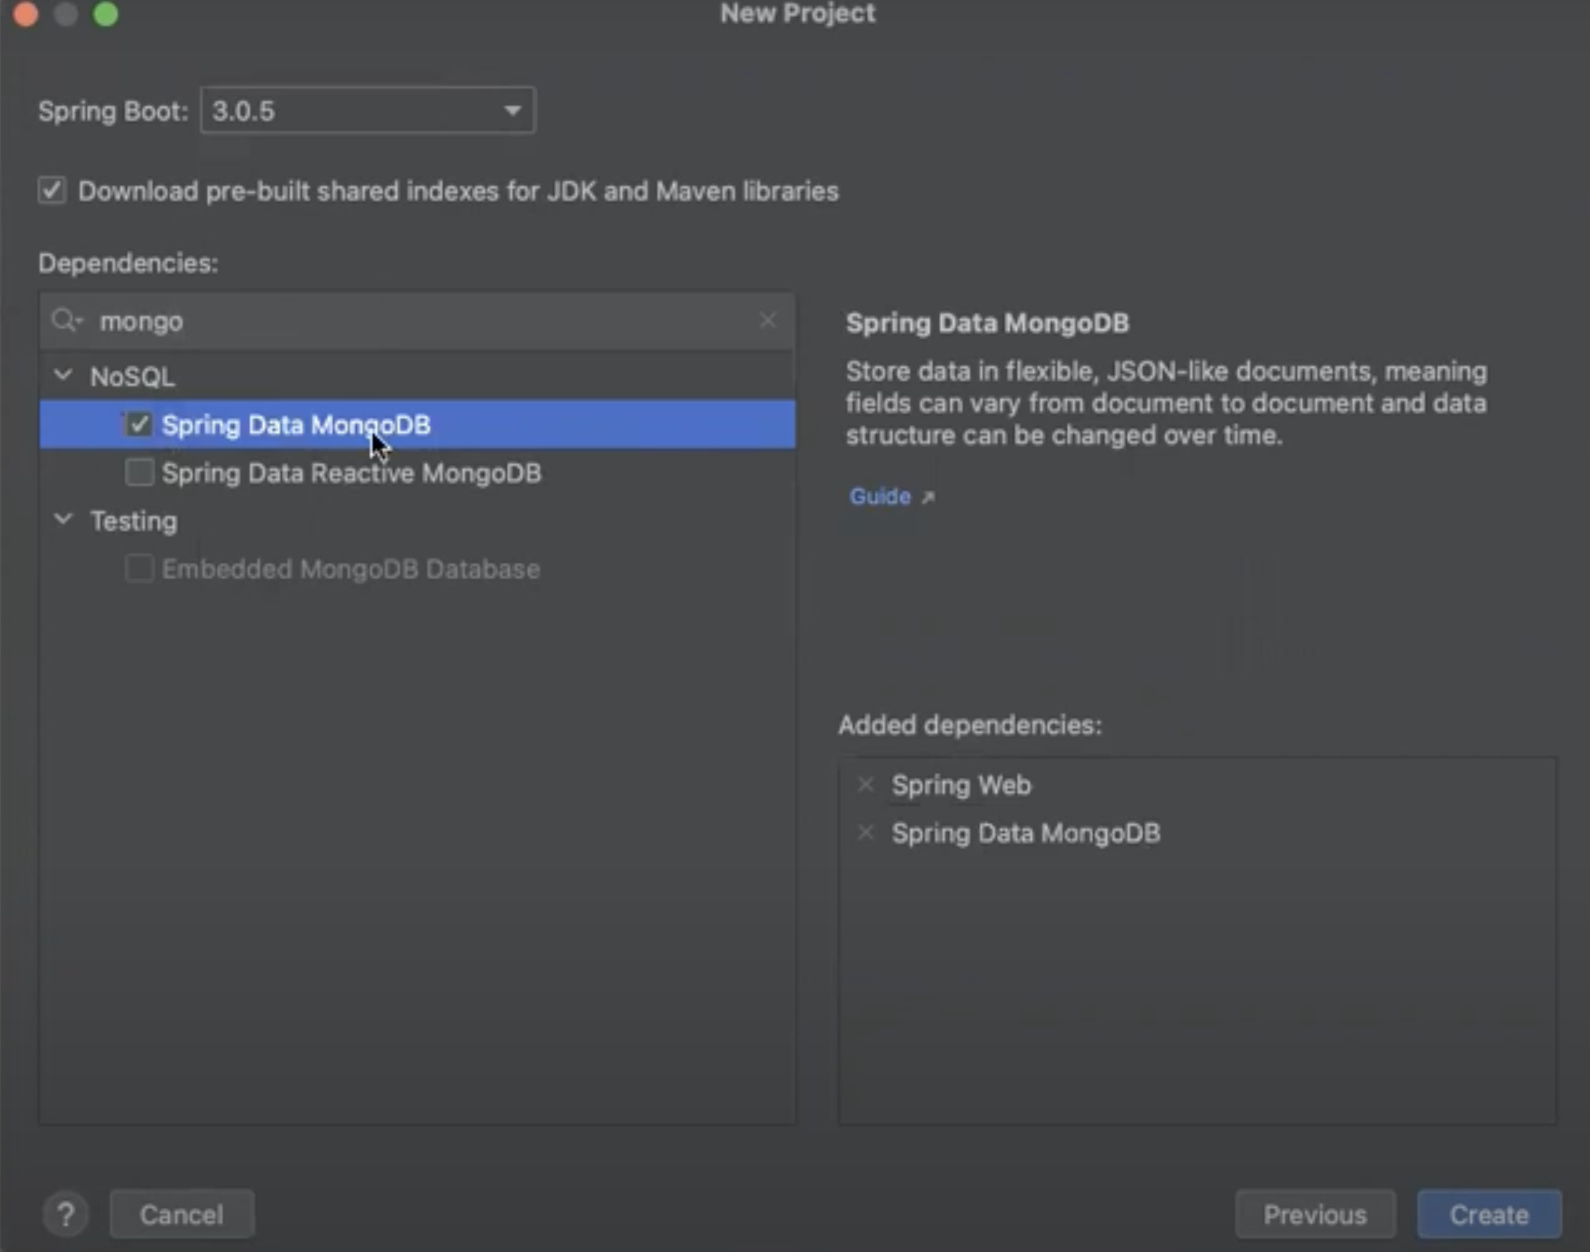Check the Embedded MongoDB Database checkbox
The width and height of the screenshot is (1590, 1252).
pyautogui.click(x=139, y=568)
